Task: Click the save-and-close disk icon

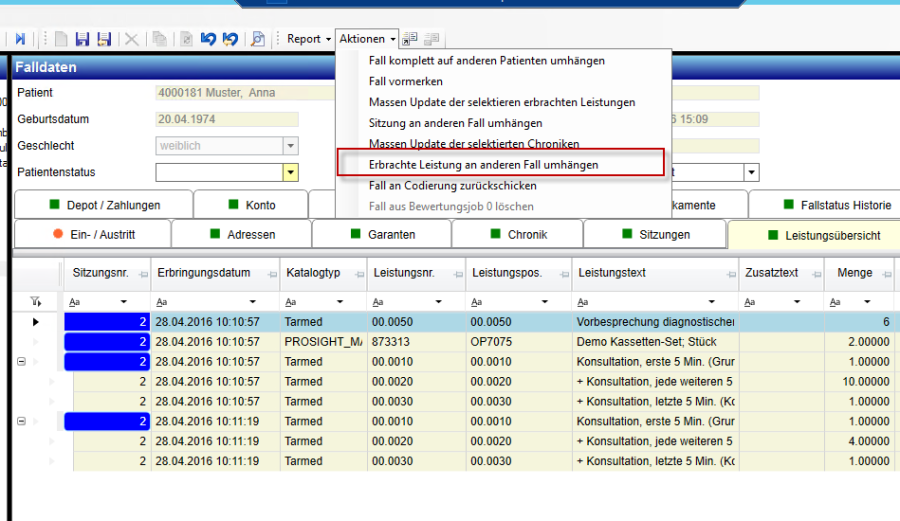Action: pyautogui.click(x=103, y=39)
